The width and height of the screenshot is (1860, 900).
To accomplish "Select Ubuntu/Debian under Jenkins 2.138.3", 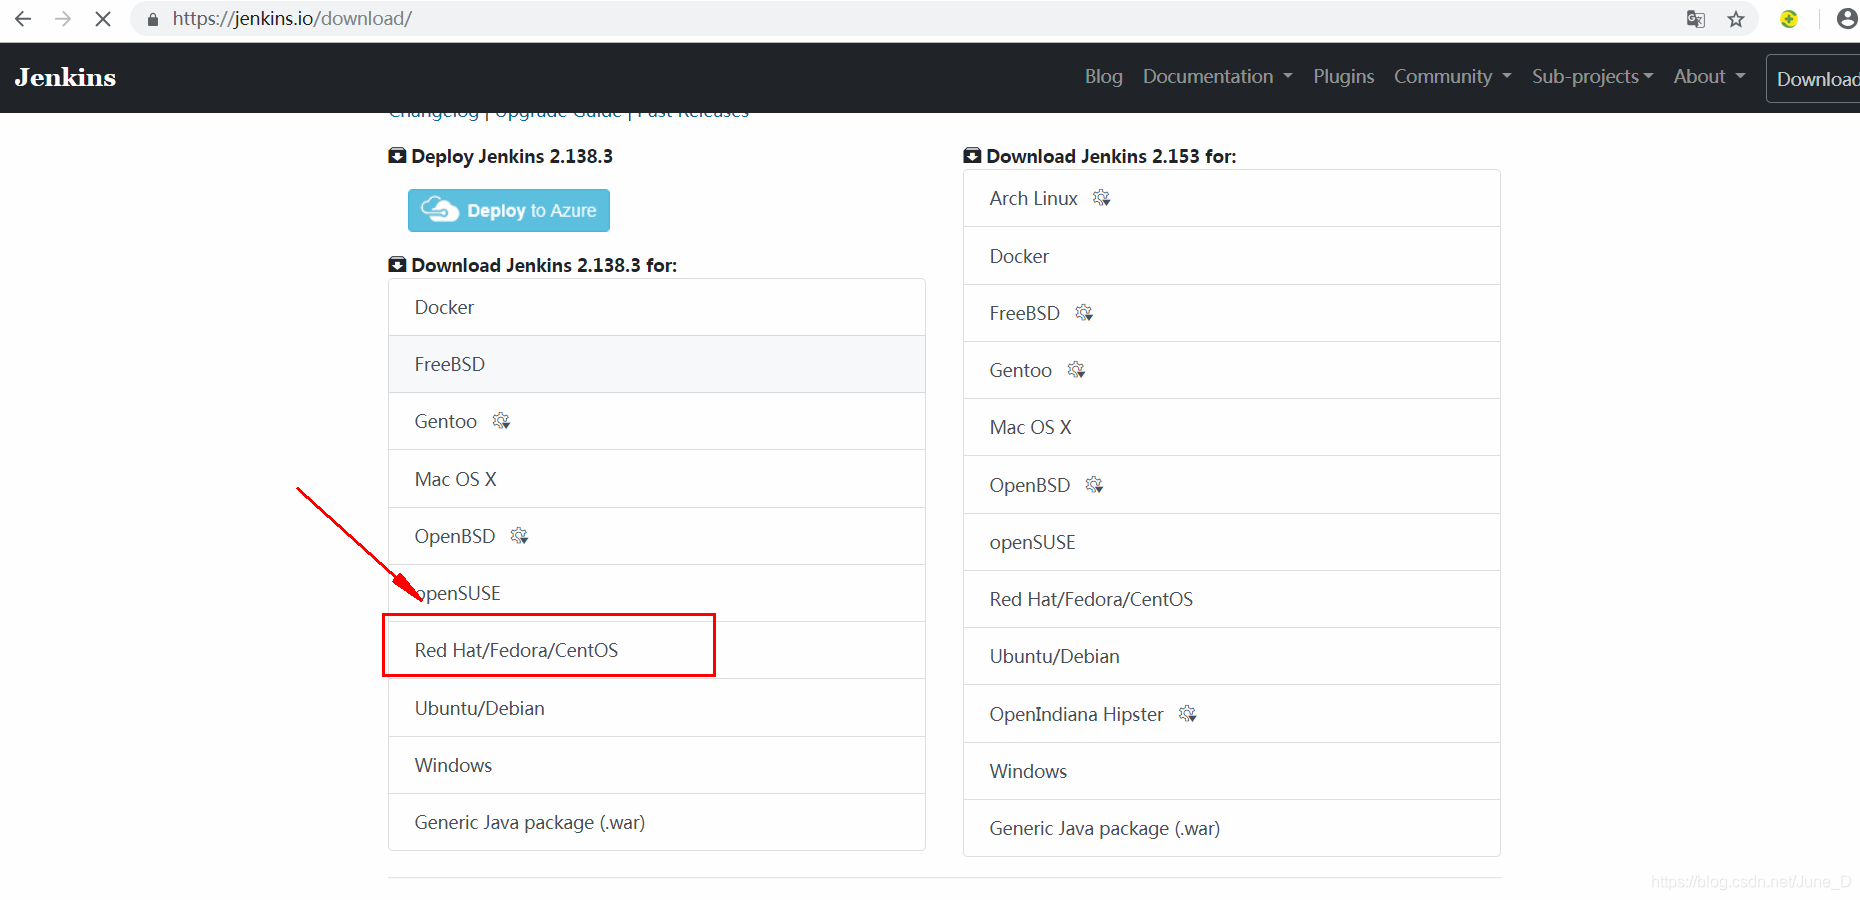I will point(657,708).
